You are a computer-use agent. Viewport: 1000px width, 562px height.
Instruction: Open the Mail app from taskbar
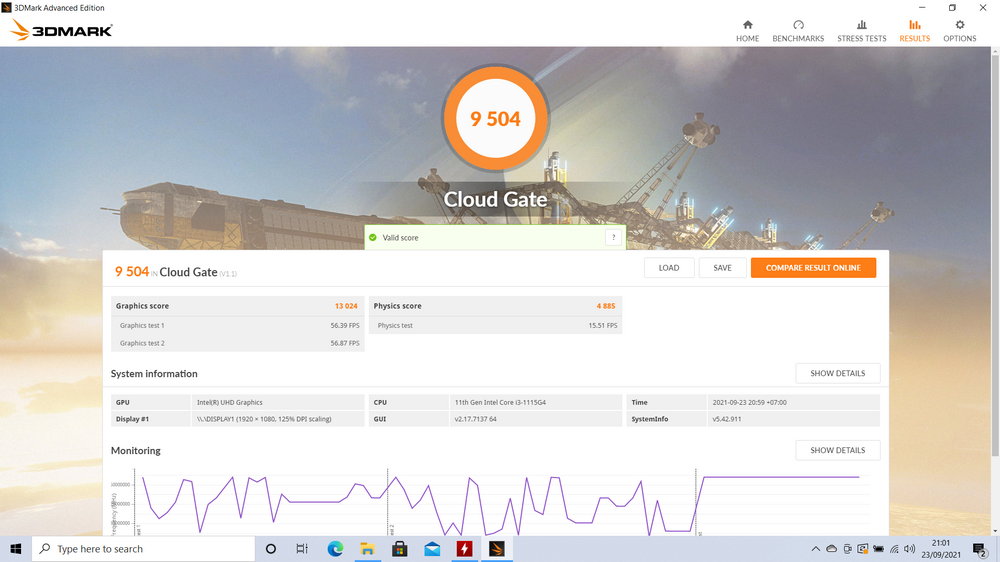(432, 549)
